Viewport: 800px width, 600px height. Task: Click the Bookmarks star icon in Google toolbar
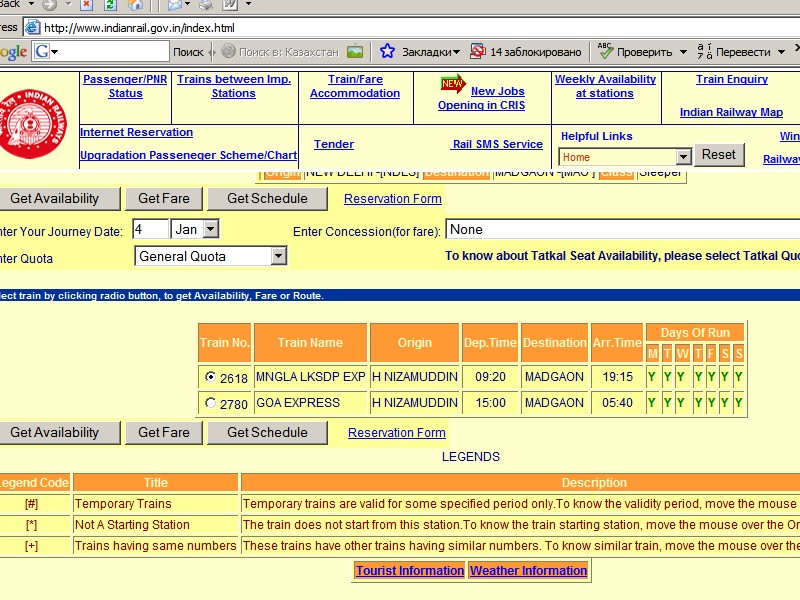pyautogui.click(x=387, y=51)
